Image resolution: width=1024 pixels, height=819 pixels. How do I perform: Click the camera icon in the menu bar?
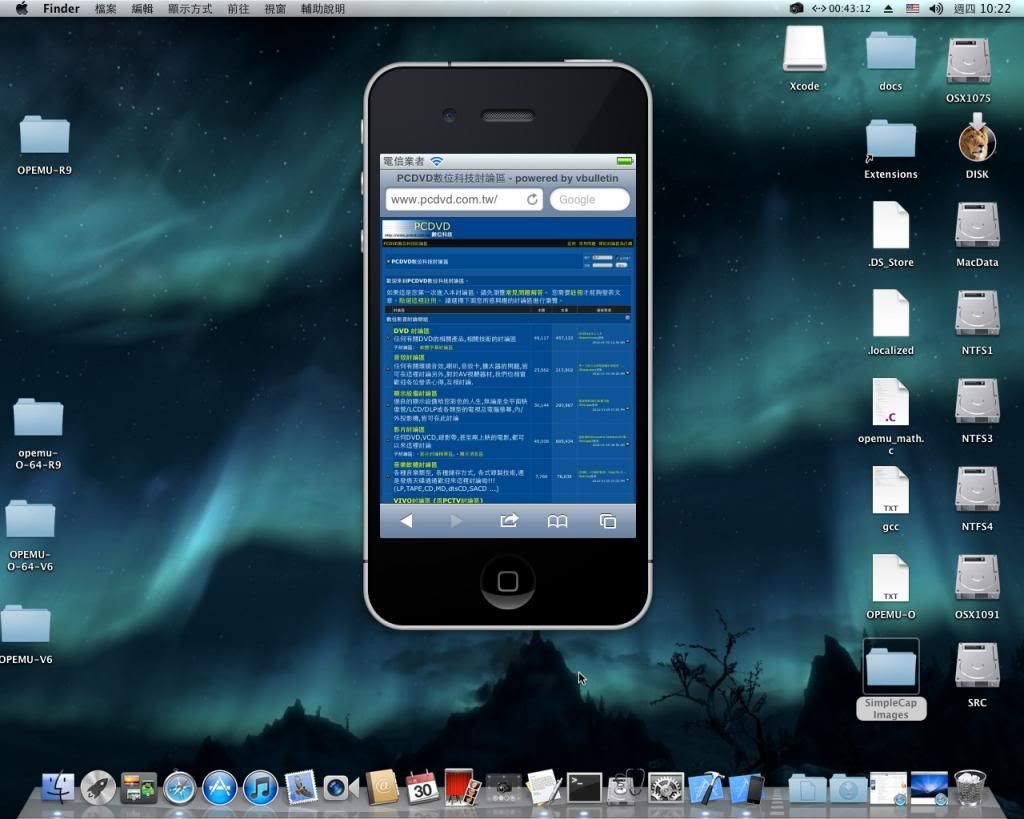[796, 8]
